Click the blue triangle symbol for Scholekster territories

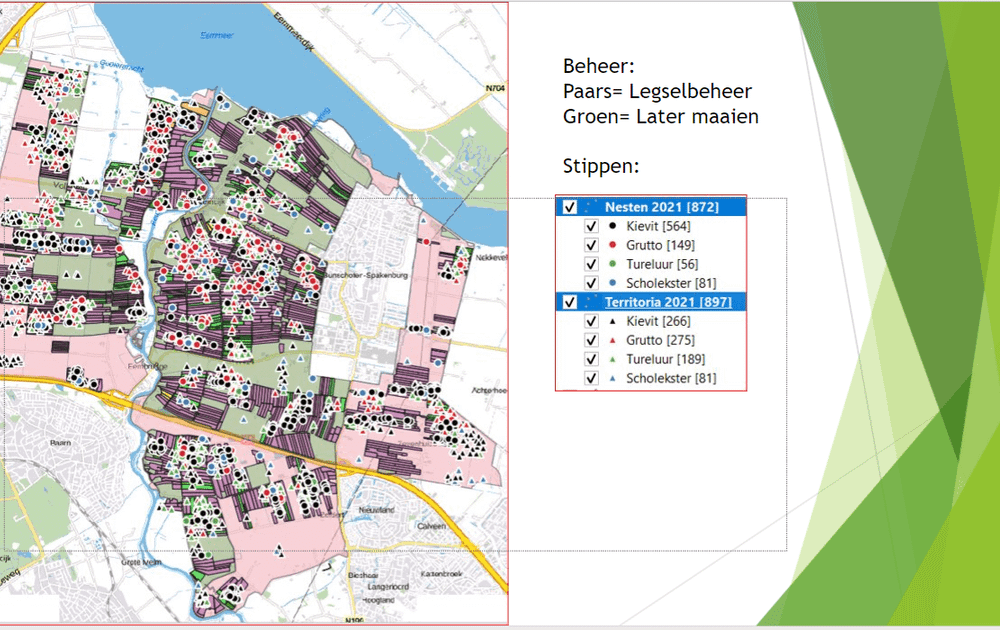(x=612, y=379)
